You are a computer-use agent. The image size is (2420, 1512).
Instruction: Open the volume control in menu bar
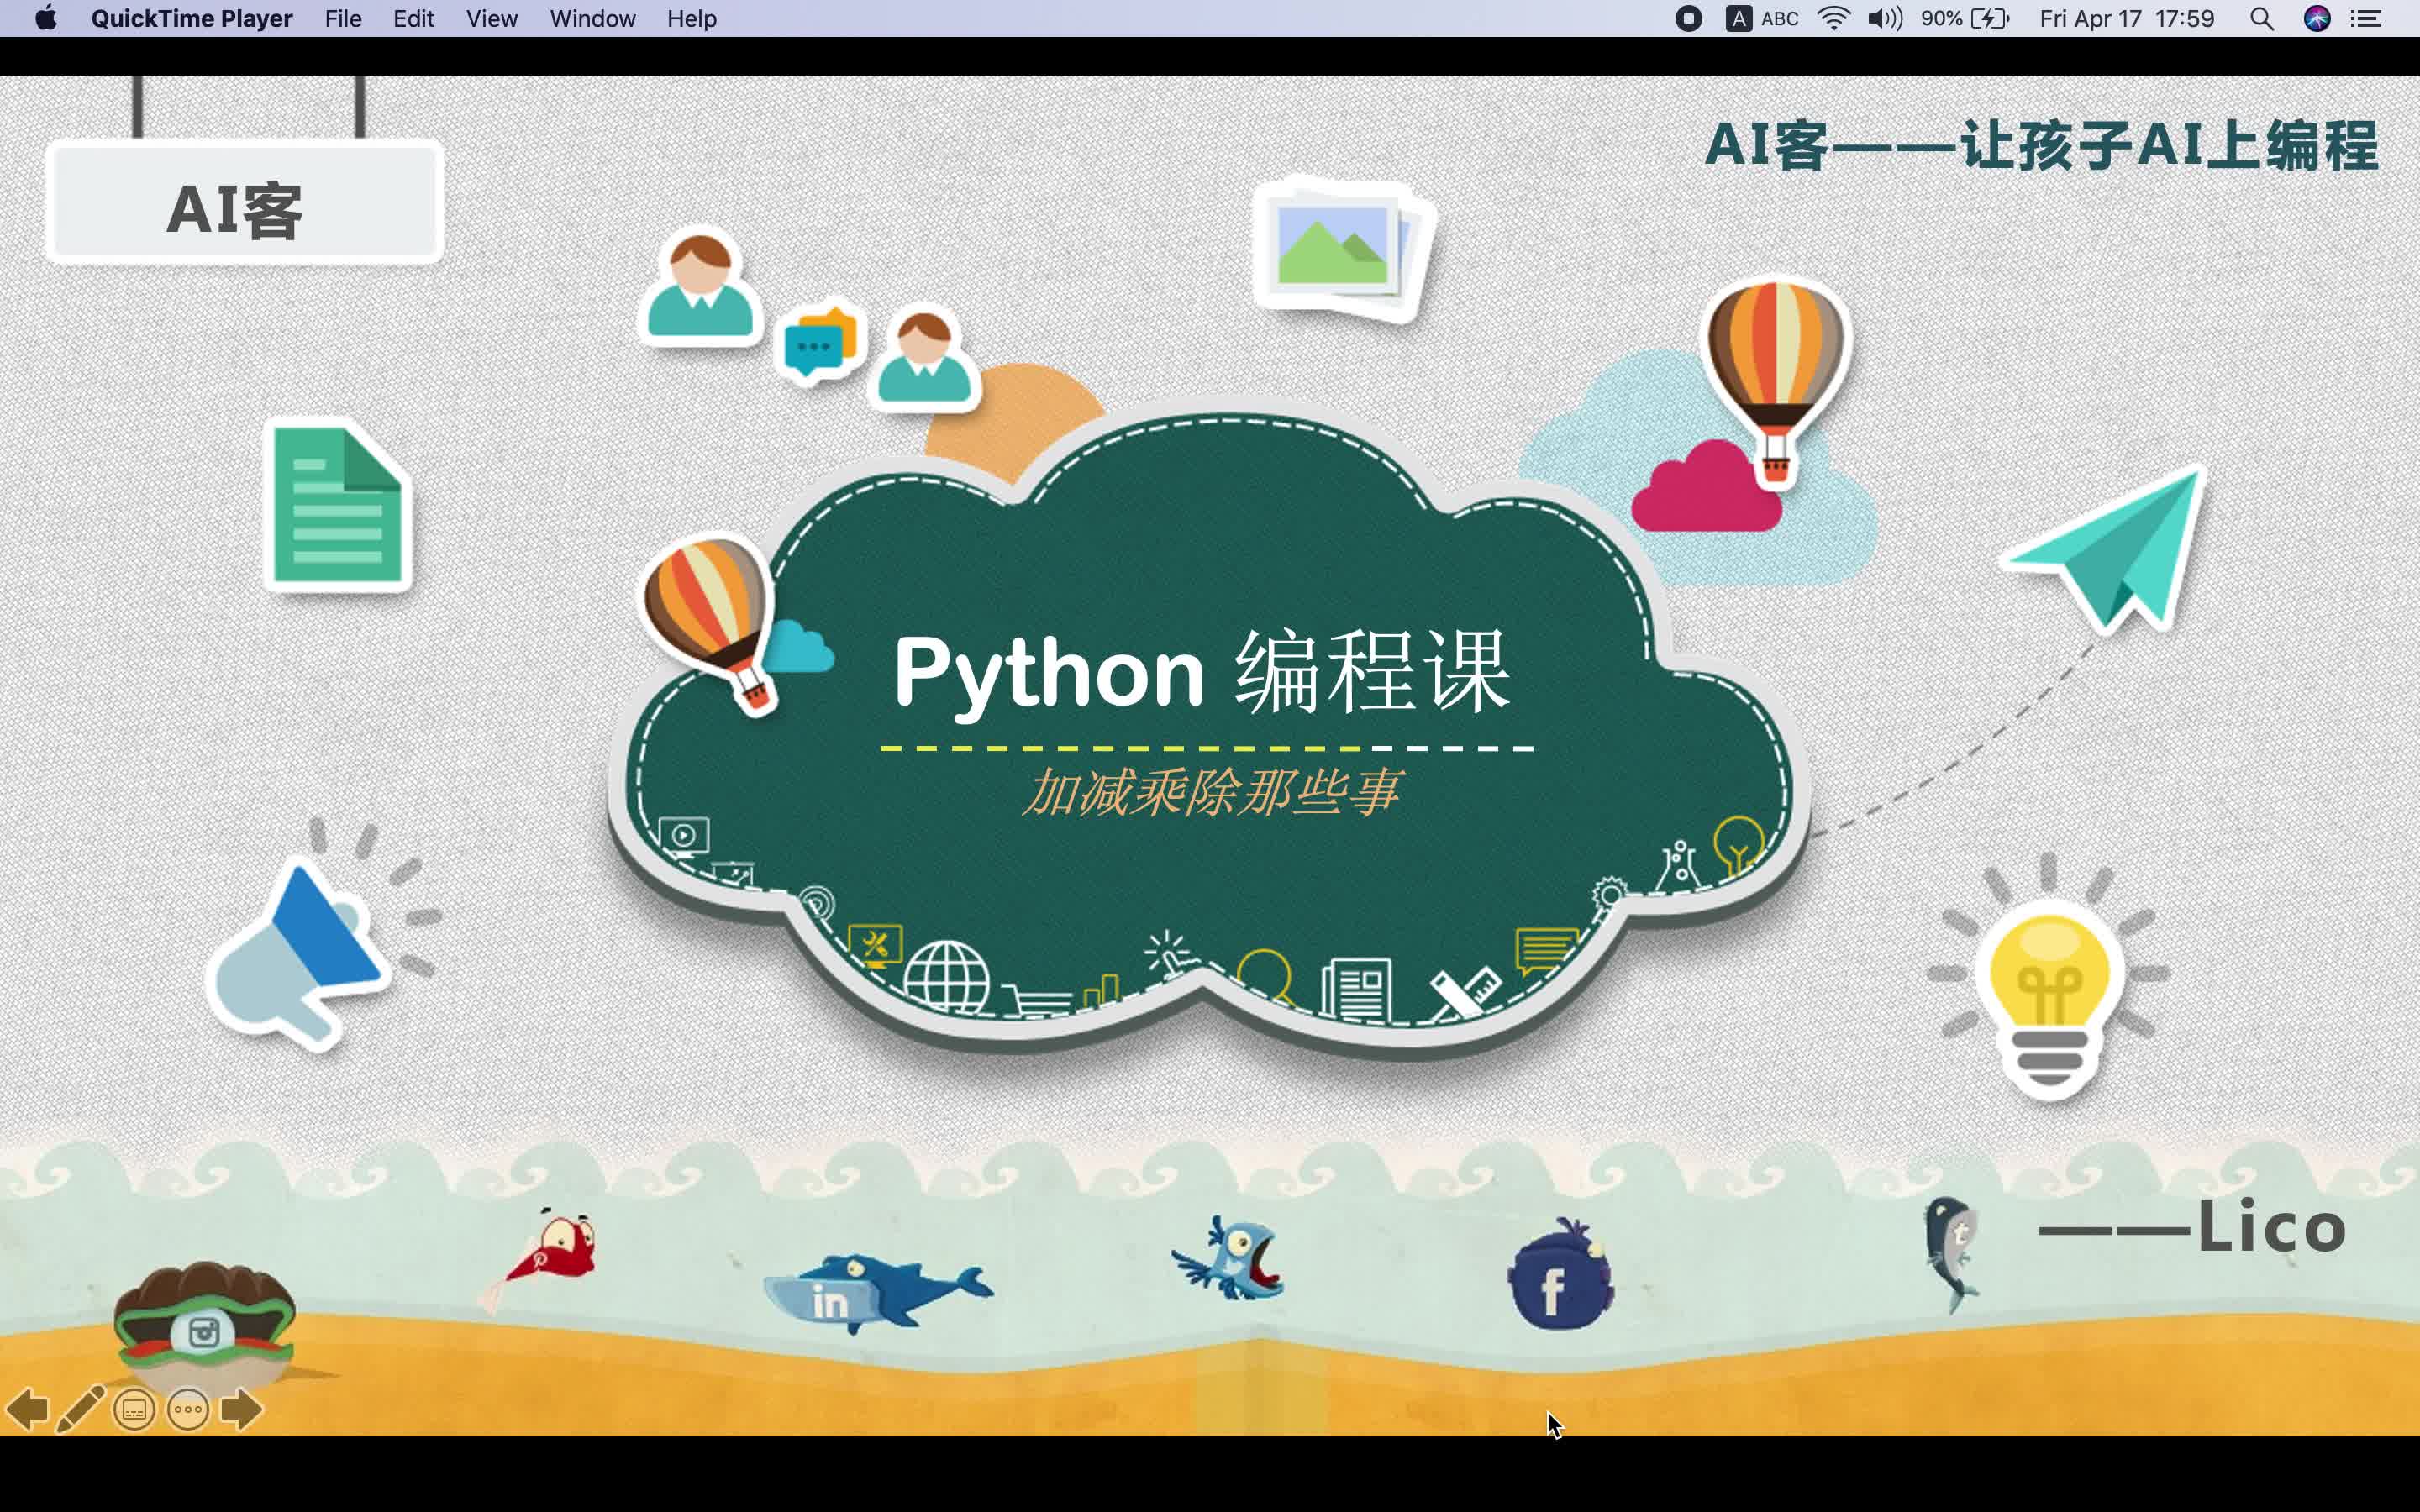click(1884, 19)
